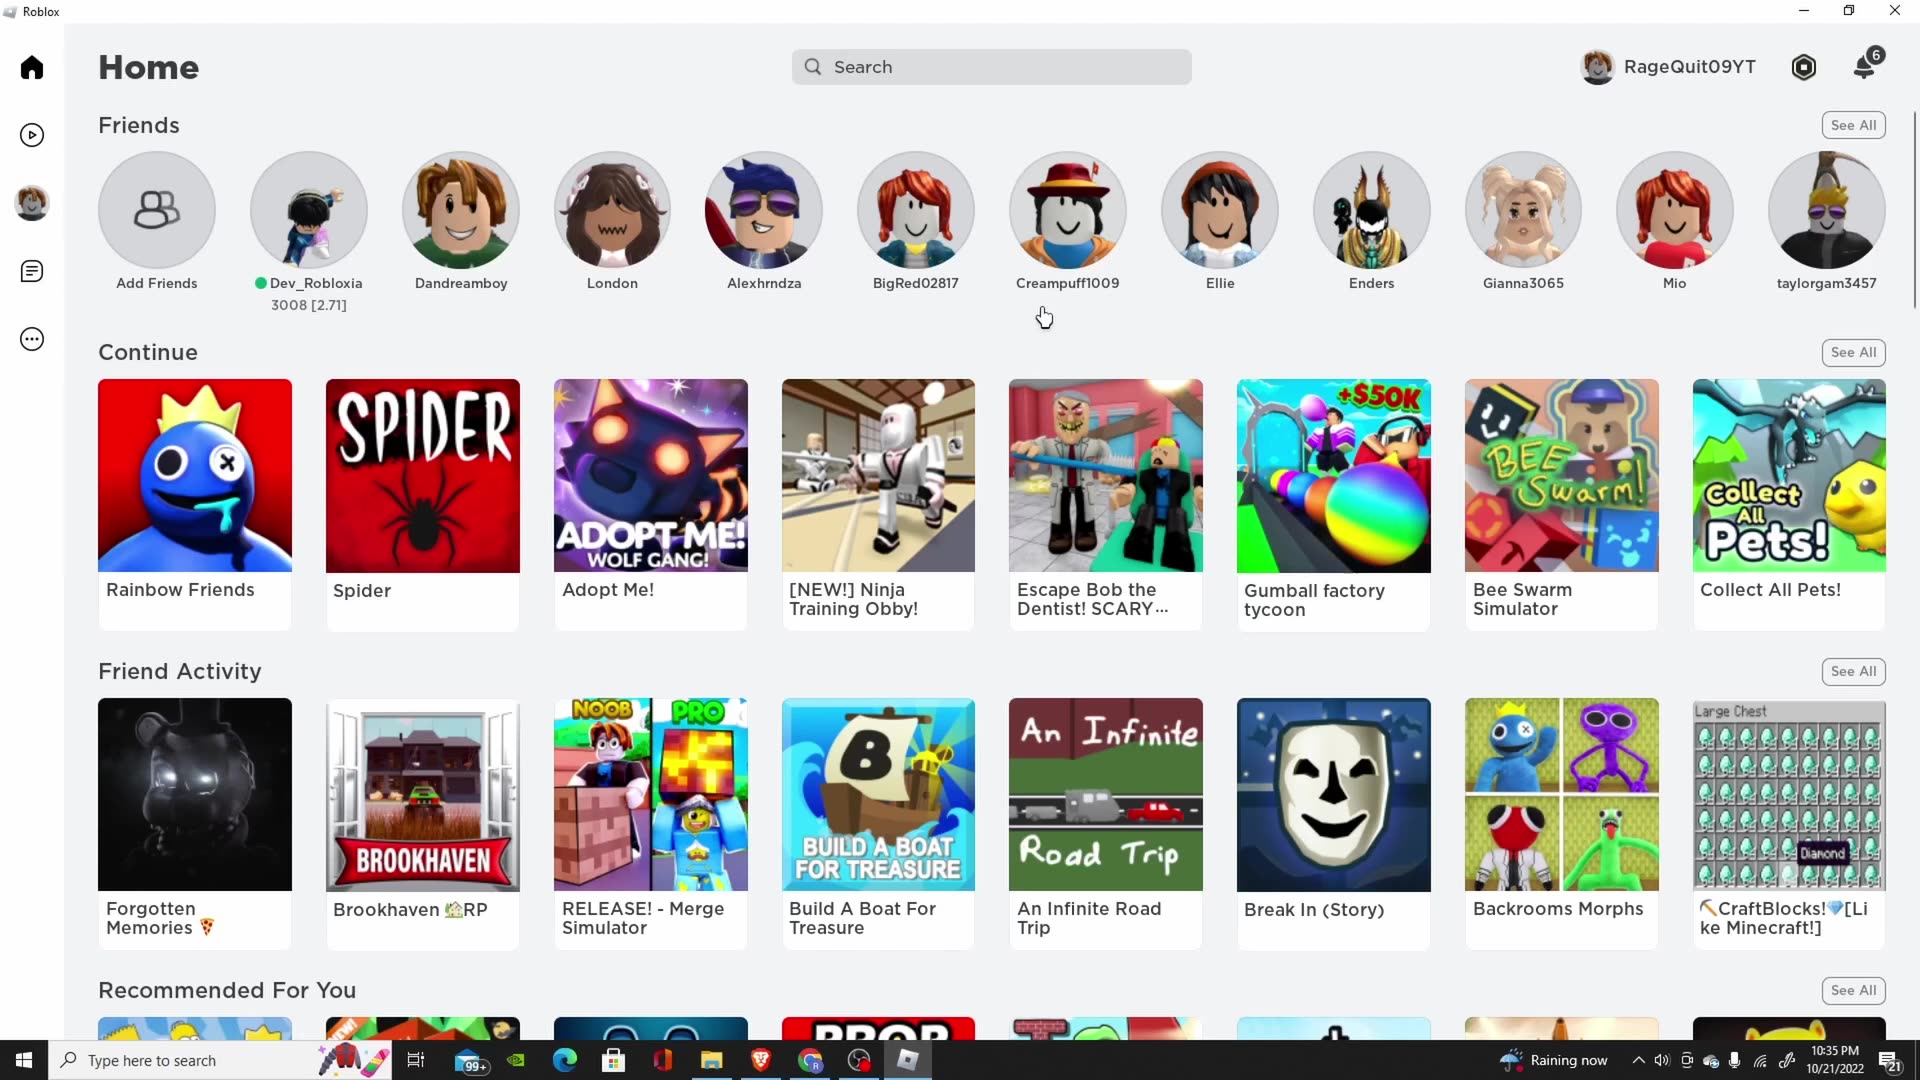Expand the Windows system tray hidden icons
1920x1080 pixels.
tap(1638, 1060)
